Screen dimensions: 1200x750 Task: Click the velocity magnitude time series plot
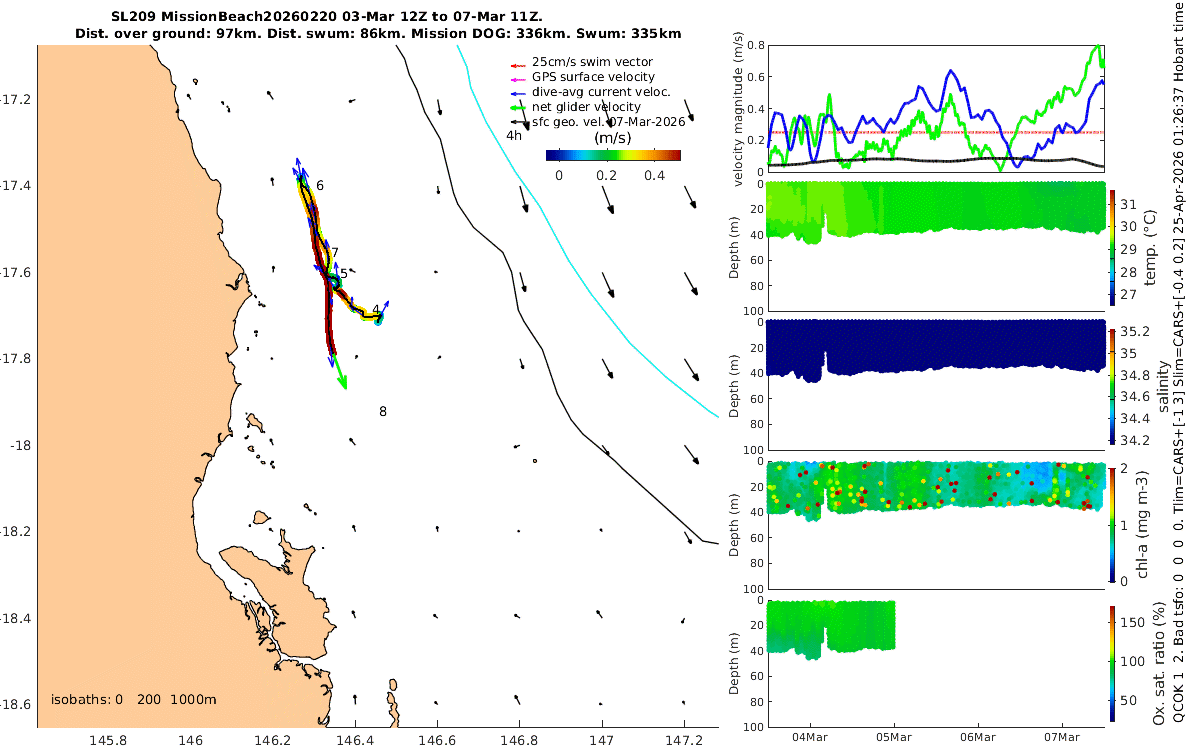(936, 108)
